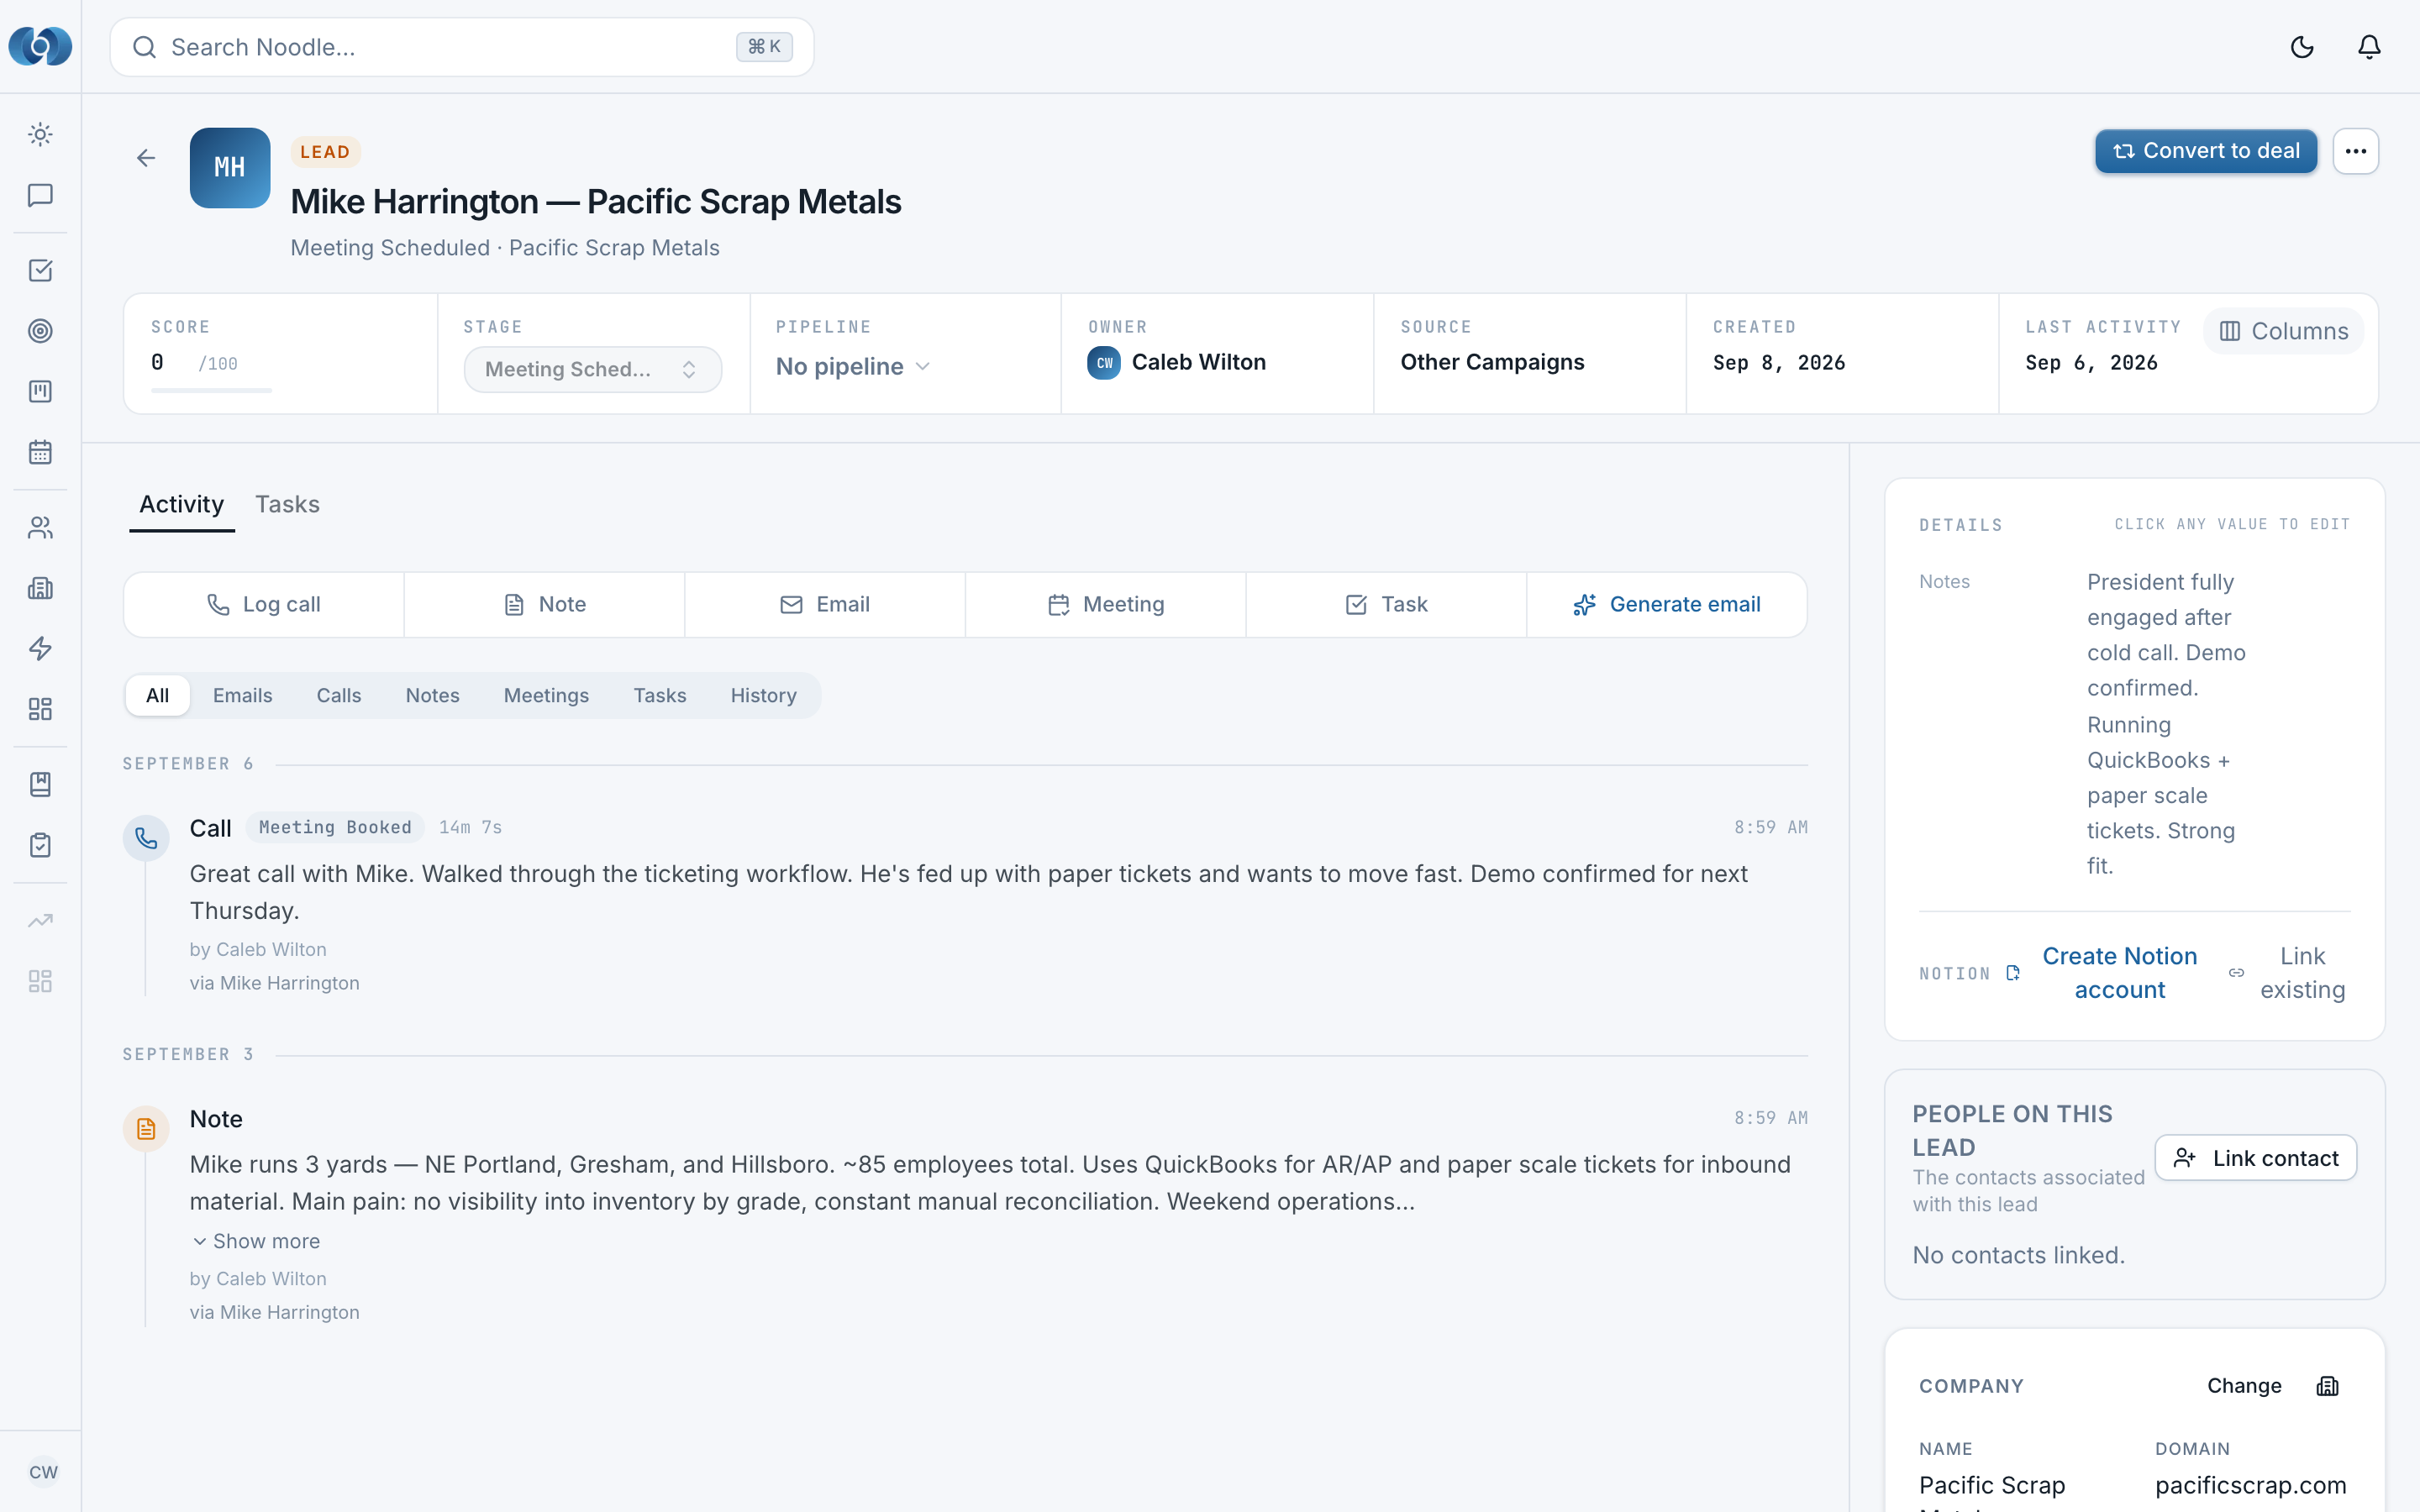Switch to the Tasks tab
This screenshot has width=2420, height=1512.
tap(287, 504)
